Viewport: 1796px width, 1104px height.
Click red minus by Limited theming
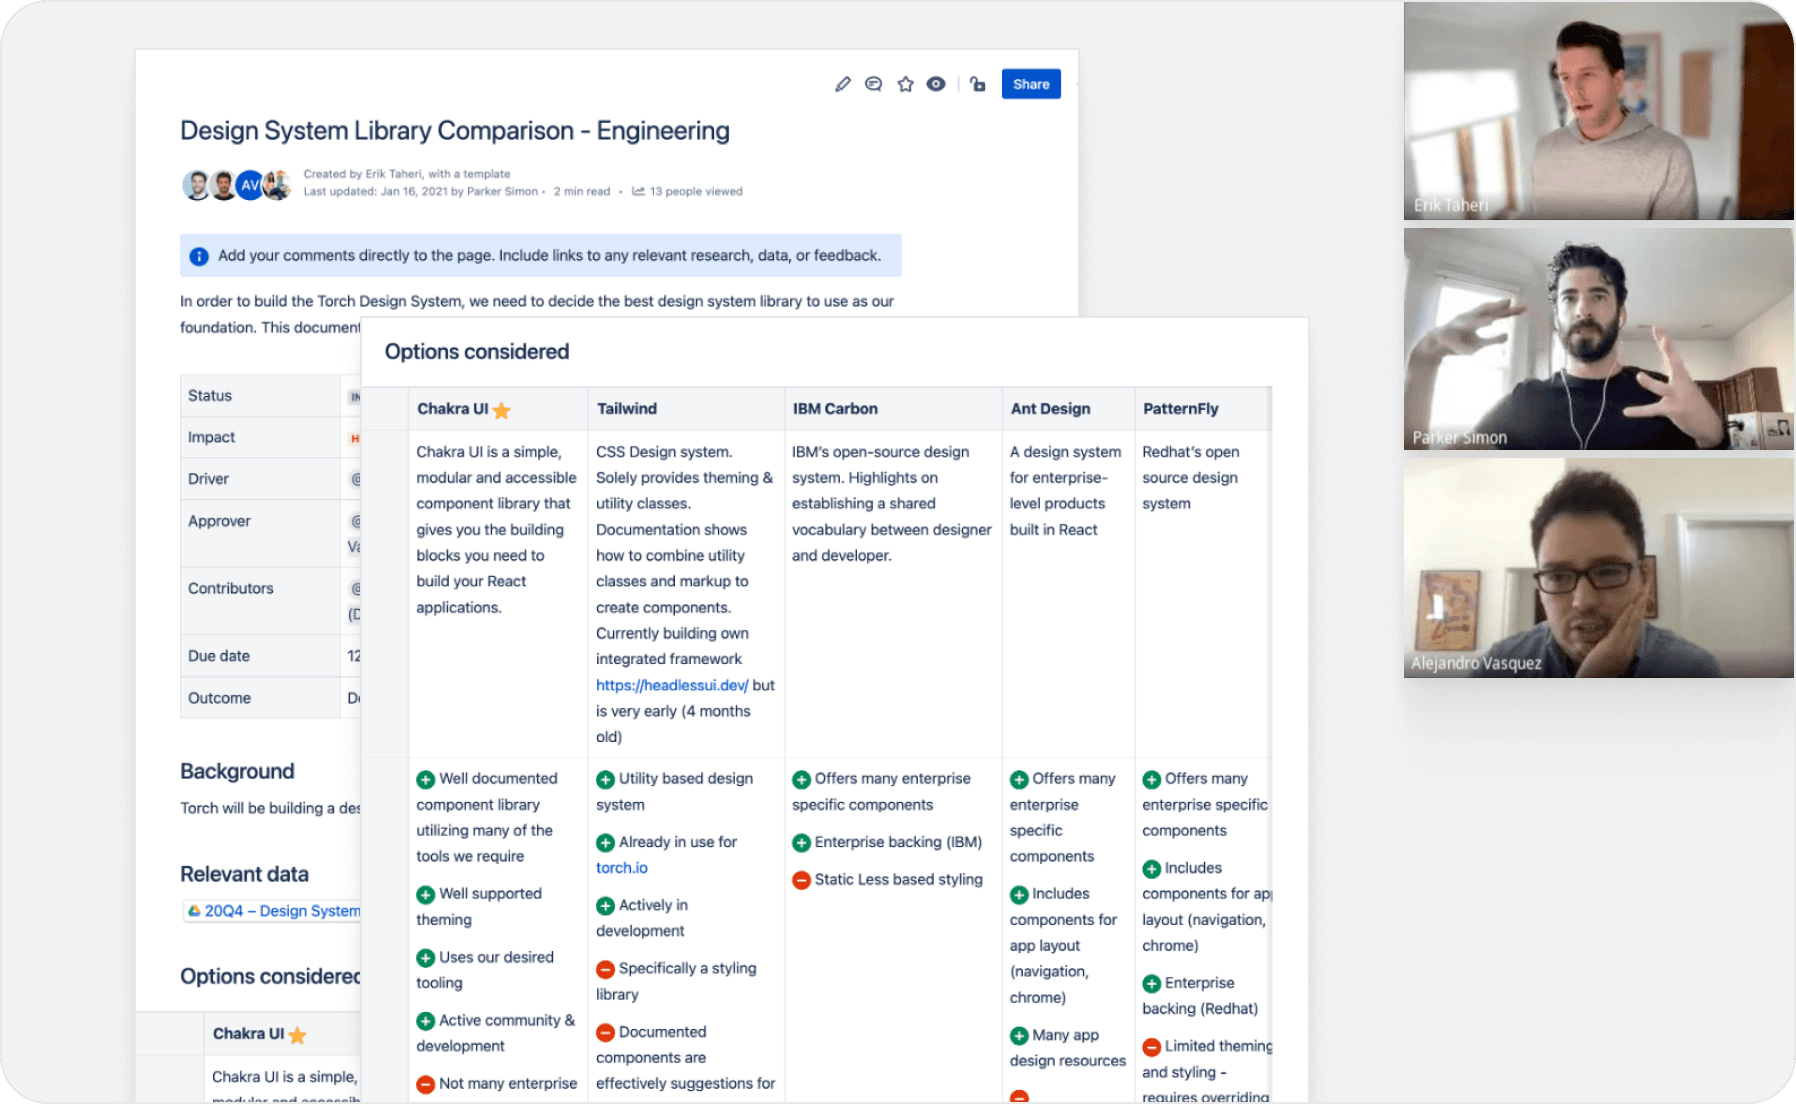click(x=1152, y=1047)
